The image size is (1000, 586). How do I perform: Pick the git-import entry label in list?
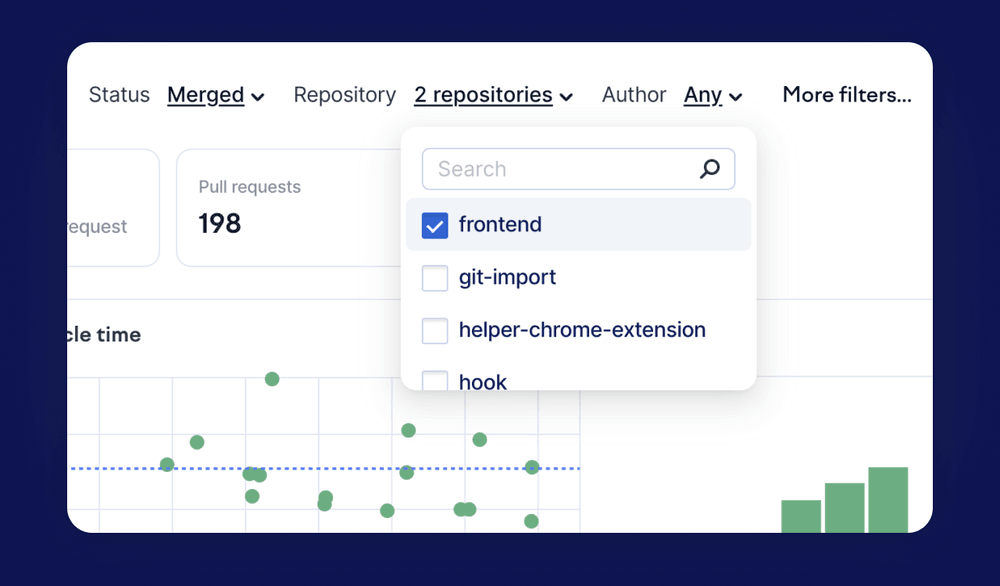507,277
